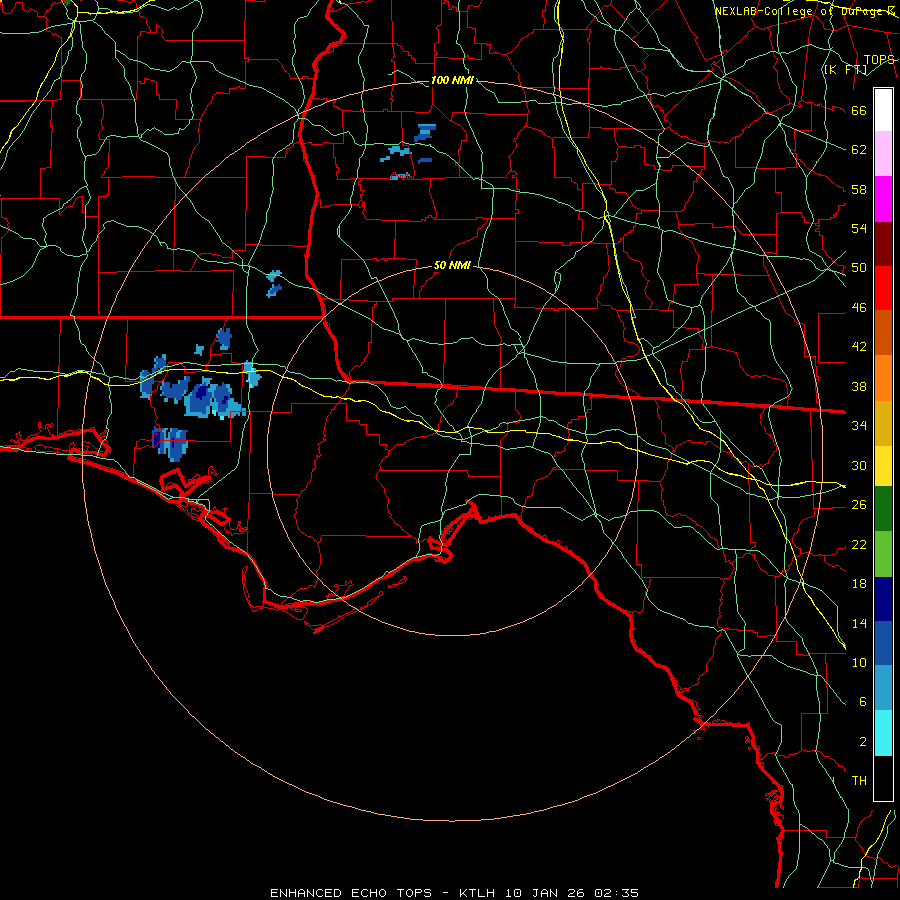Click the "50 NMI" range ring label

[x=452, y=265]
